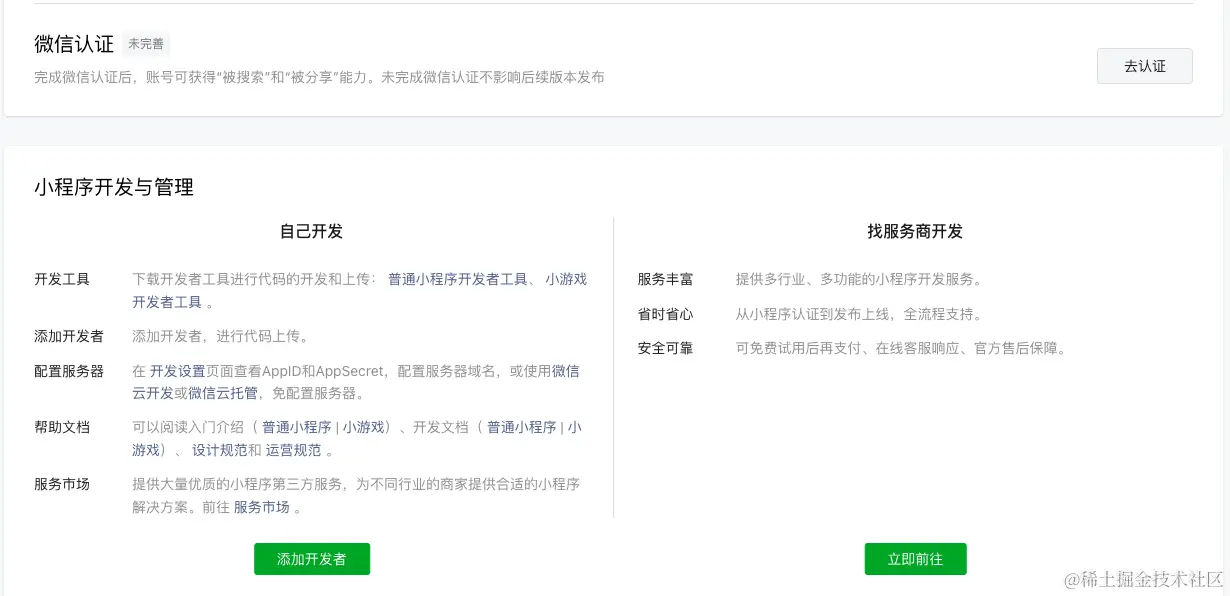Click the 服务市场 row label on left
Screen dimensions: 1230x596
(x=62, y=484)
